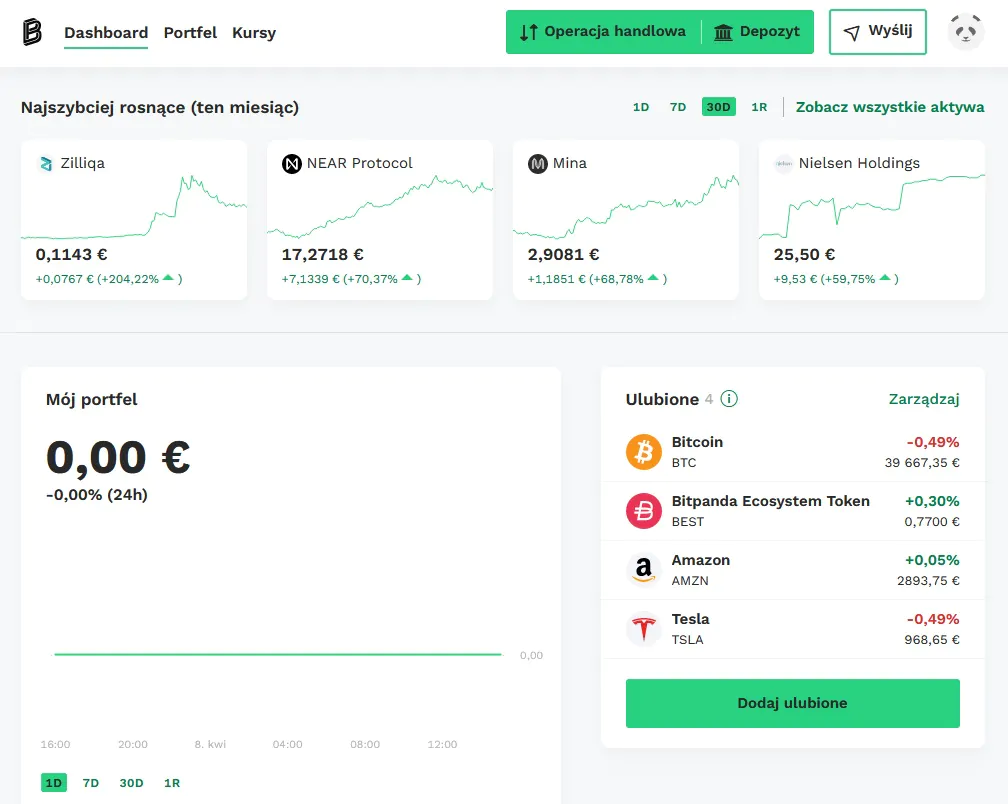Open the panda profile avatar

click(x=966, y=32)
